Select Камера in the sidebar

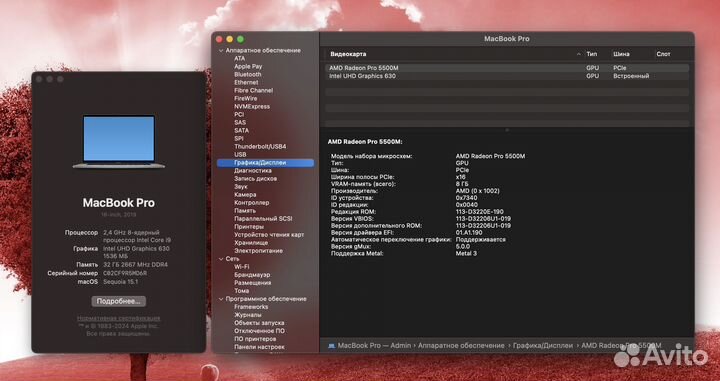pyautogui.click(x=245, y=195)
